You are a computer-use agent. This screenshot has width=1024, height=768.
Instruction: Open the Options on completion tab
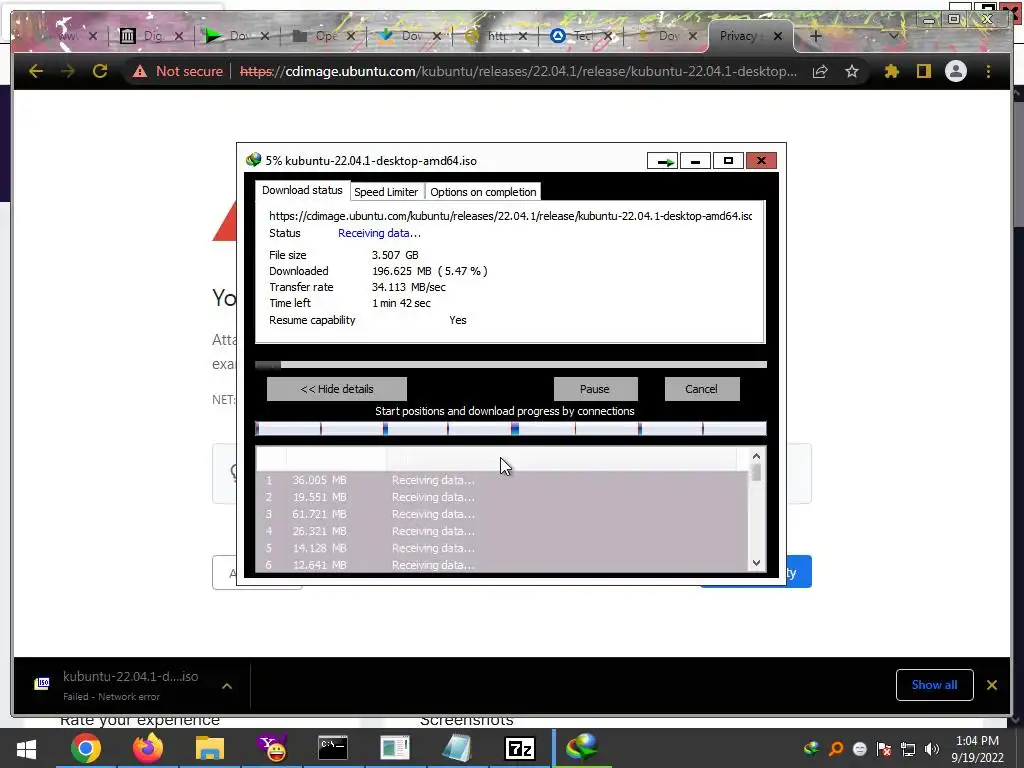click(483, 192)
